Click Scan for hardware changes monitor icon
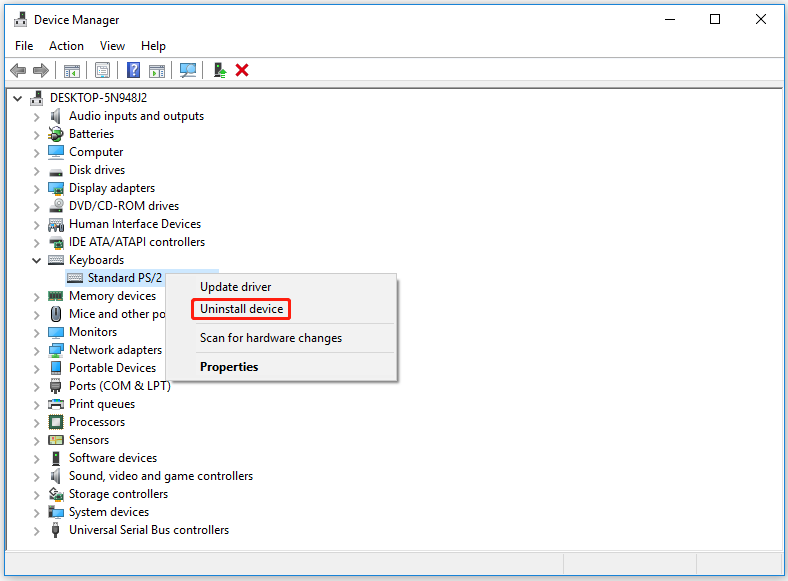The image size is (788, 581). [x=188, y=70]
